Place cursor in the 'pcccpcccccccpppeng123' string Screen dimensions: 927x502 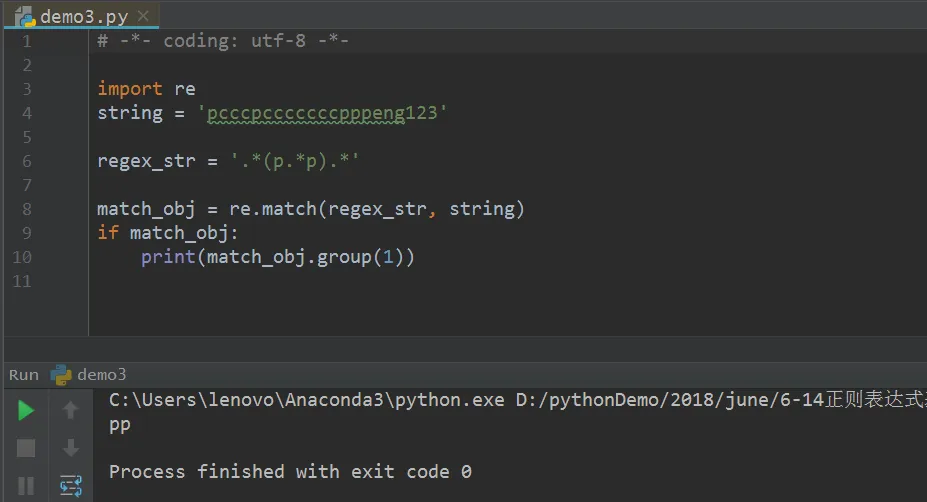323,113
